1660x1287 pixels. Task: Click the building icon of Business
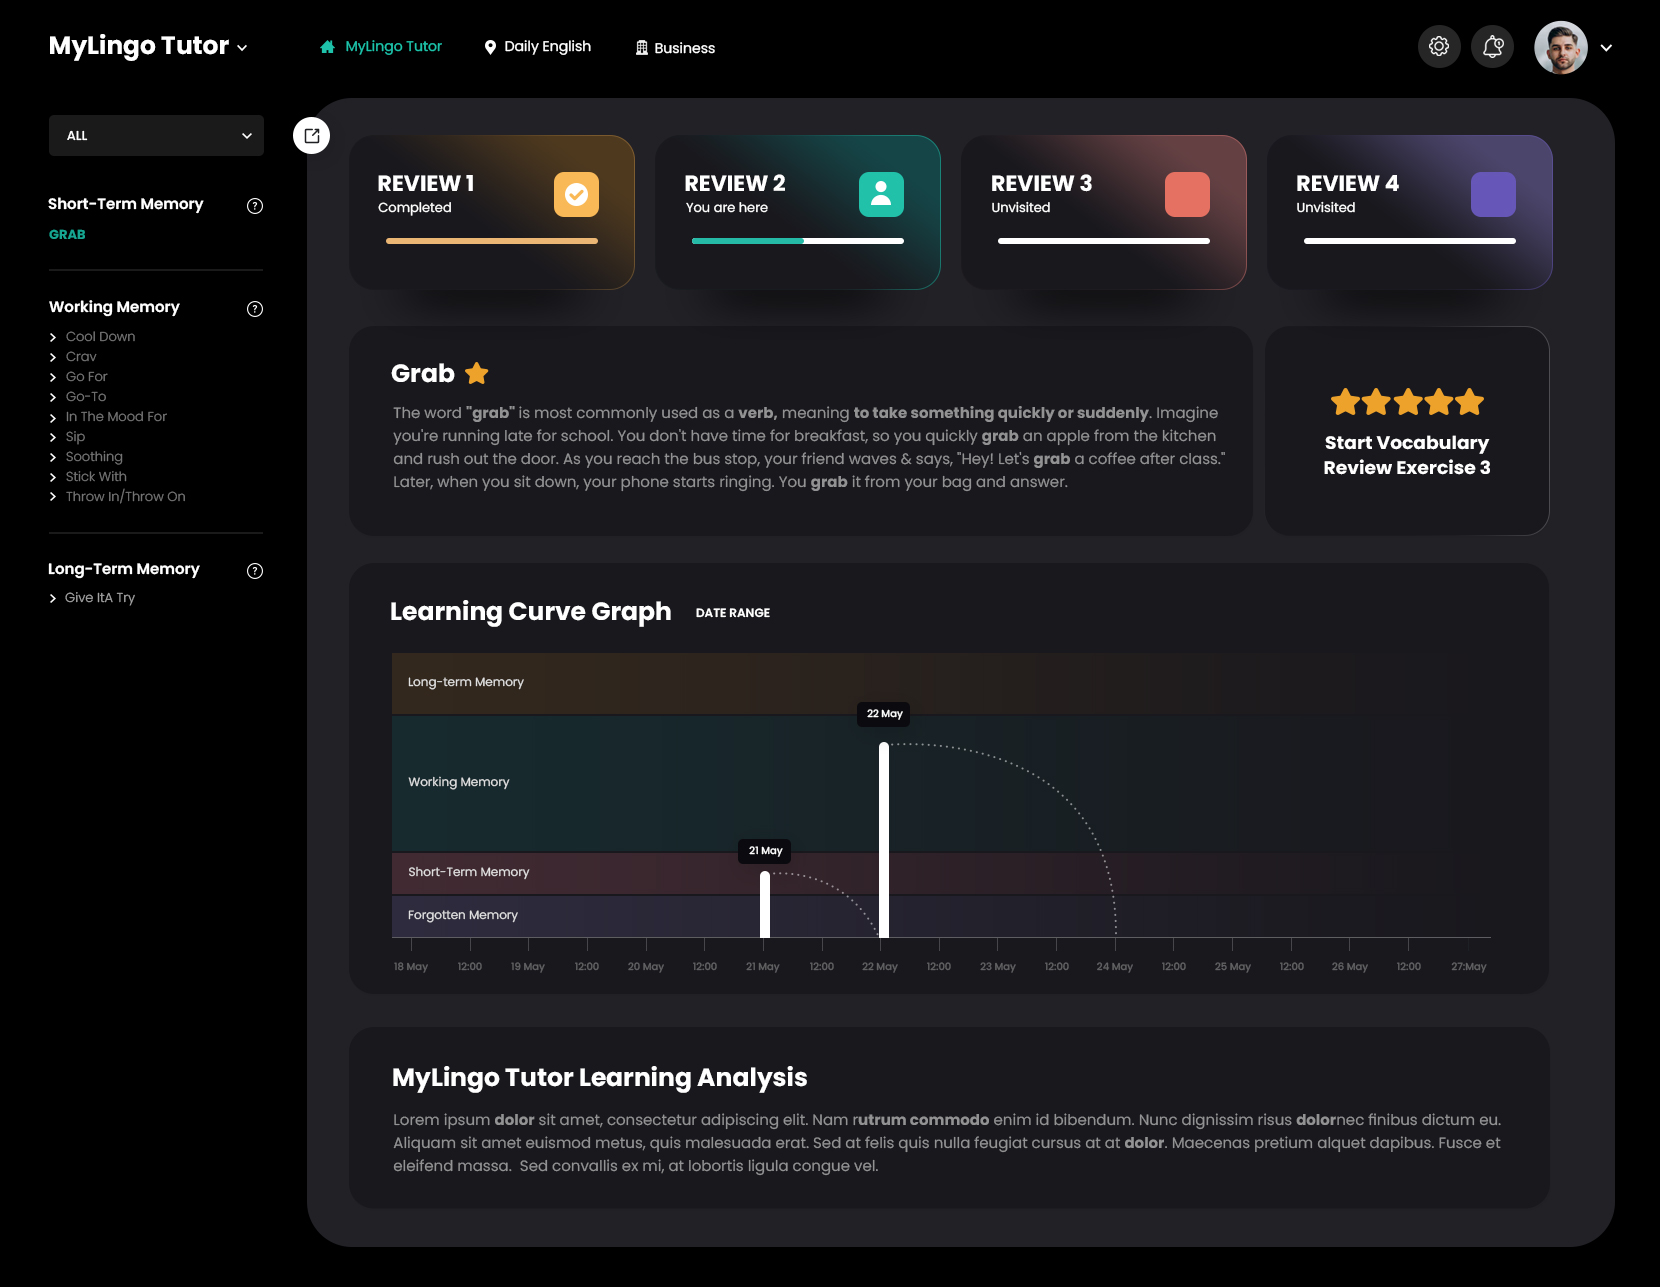coord(642,48)
